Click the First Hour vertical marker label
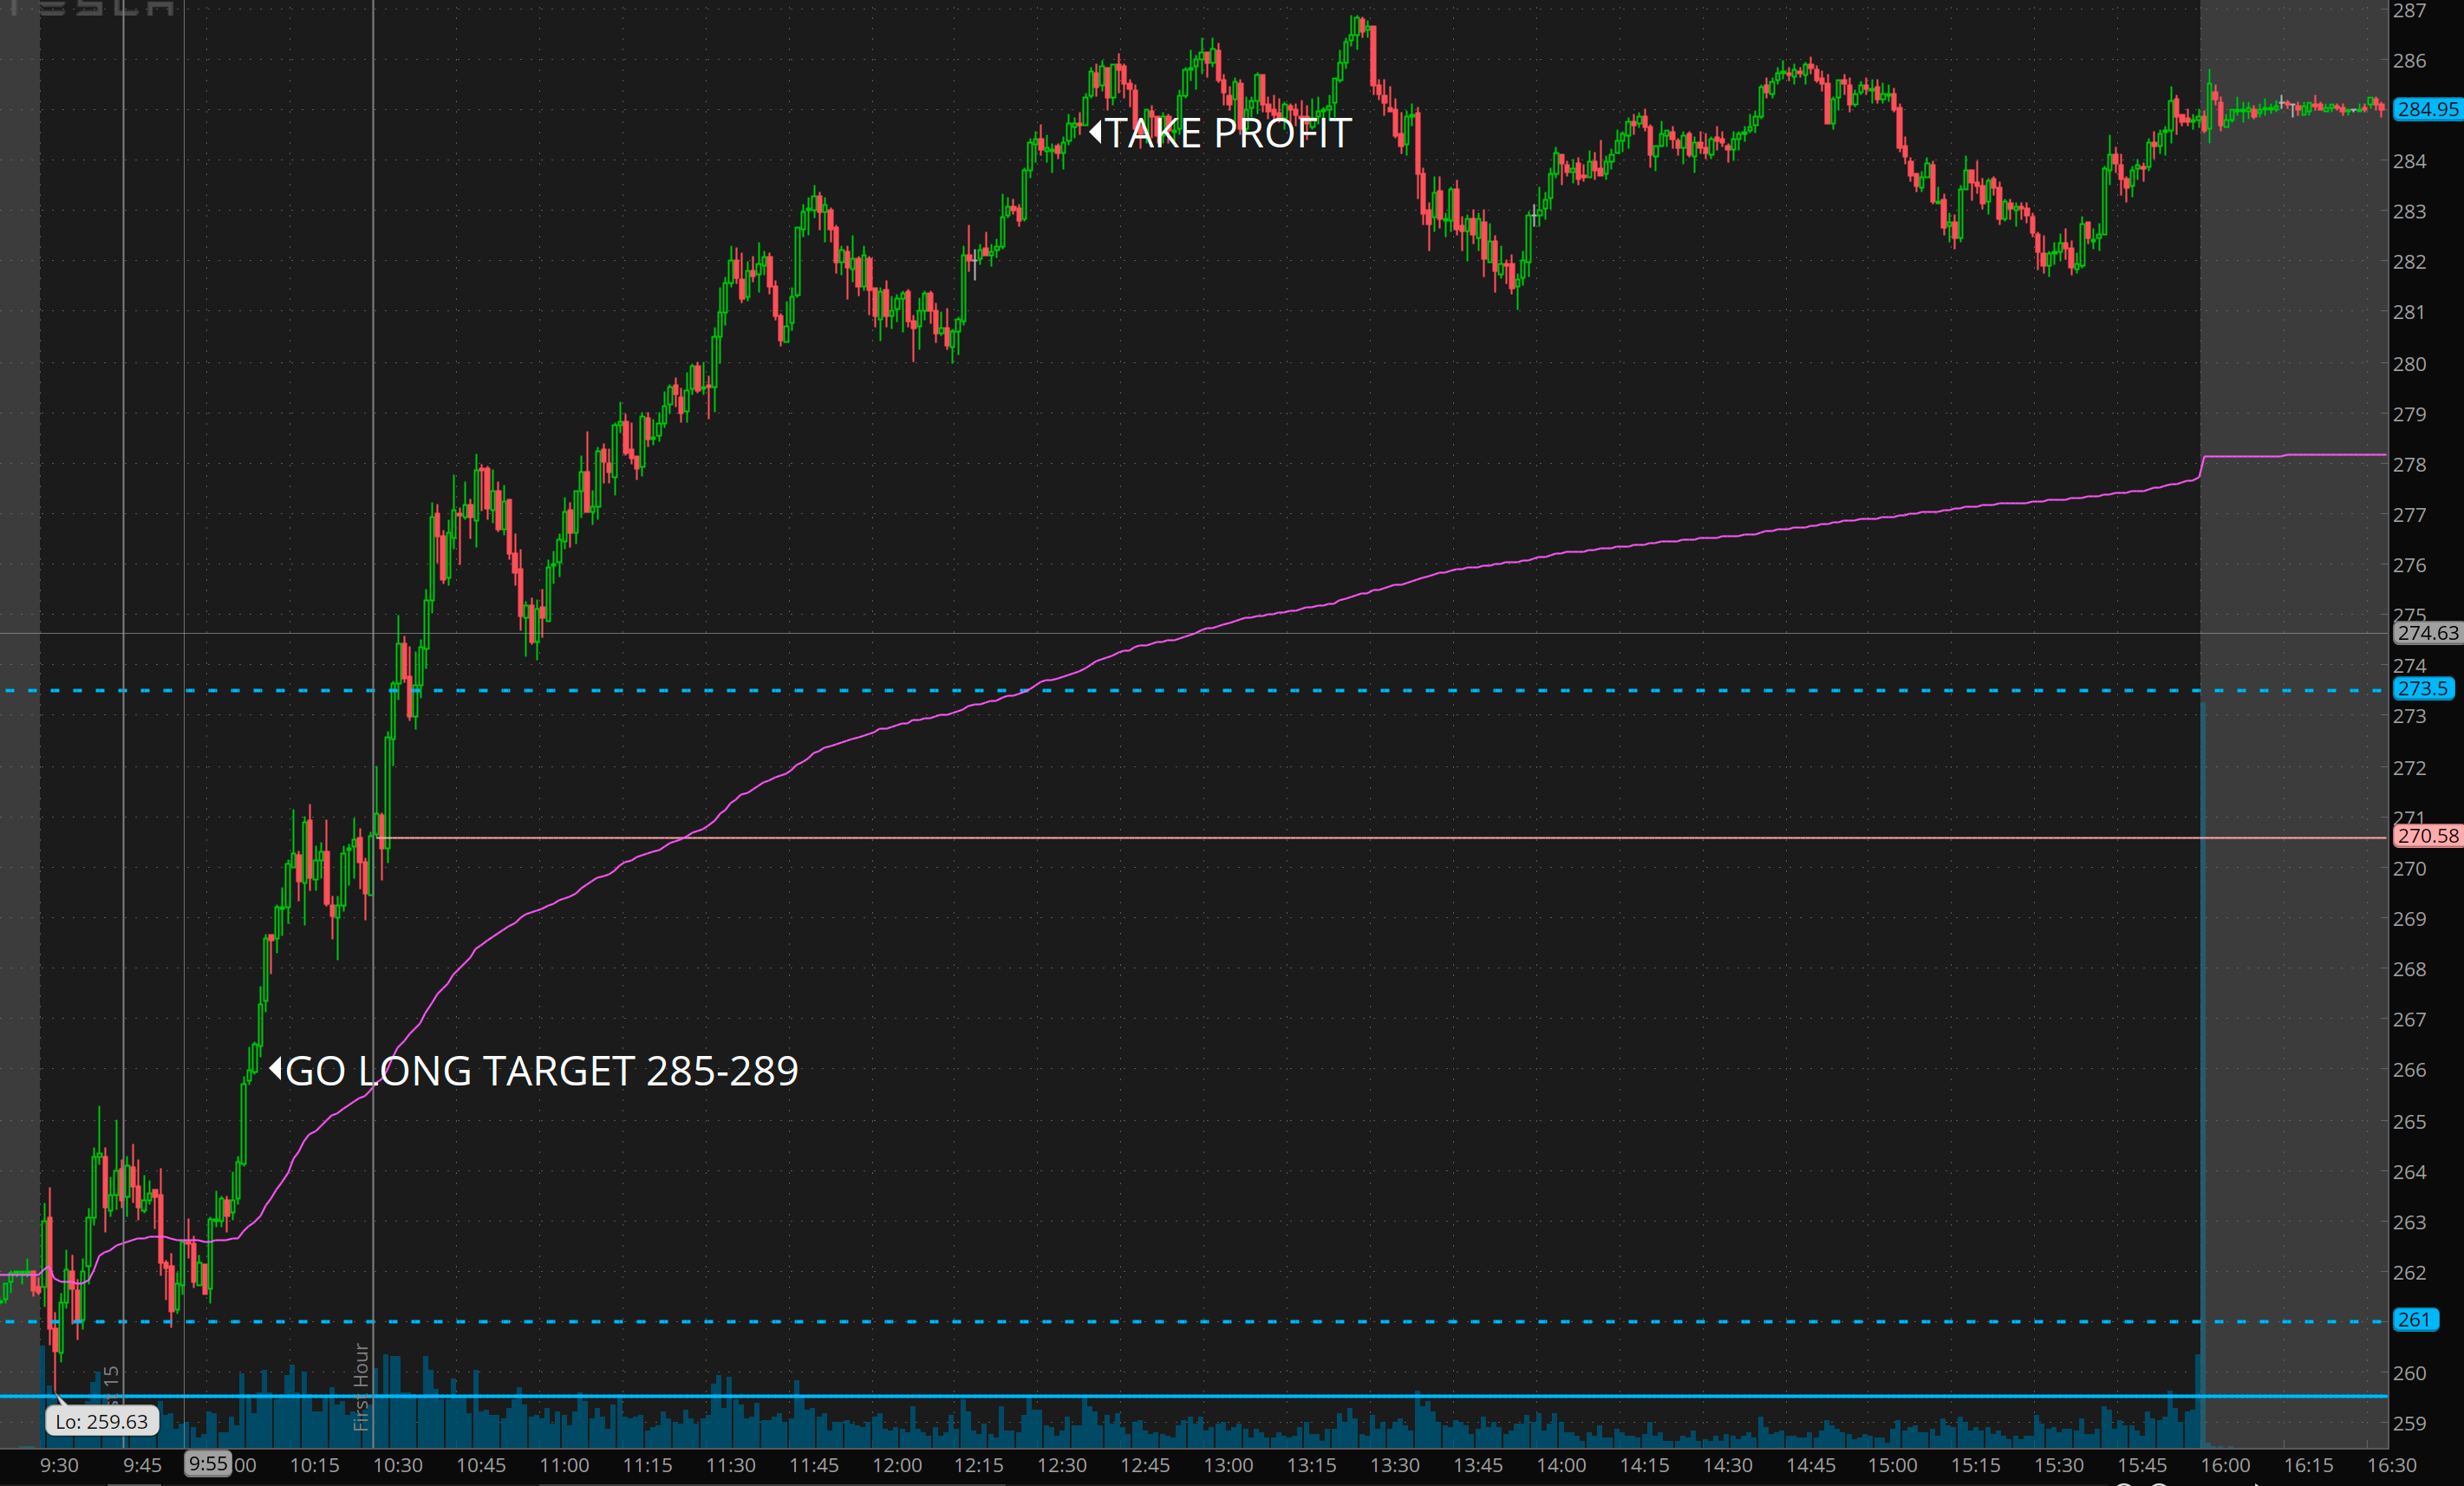 point(361,1388)
